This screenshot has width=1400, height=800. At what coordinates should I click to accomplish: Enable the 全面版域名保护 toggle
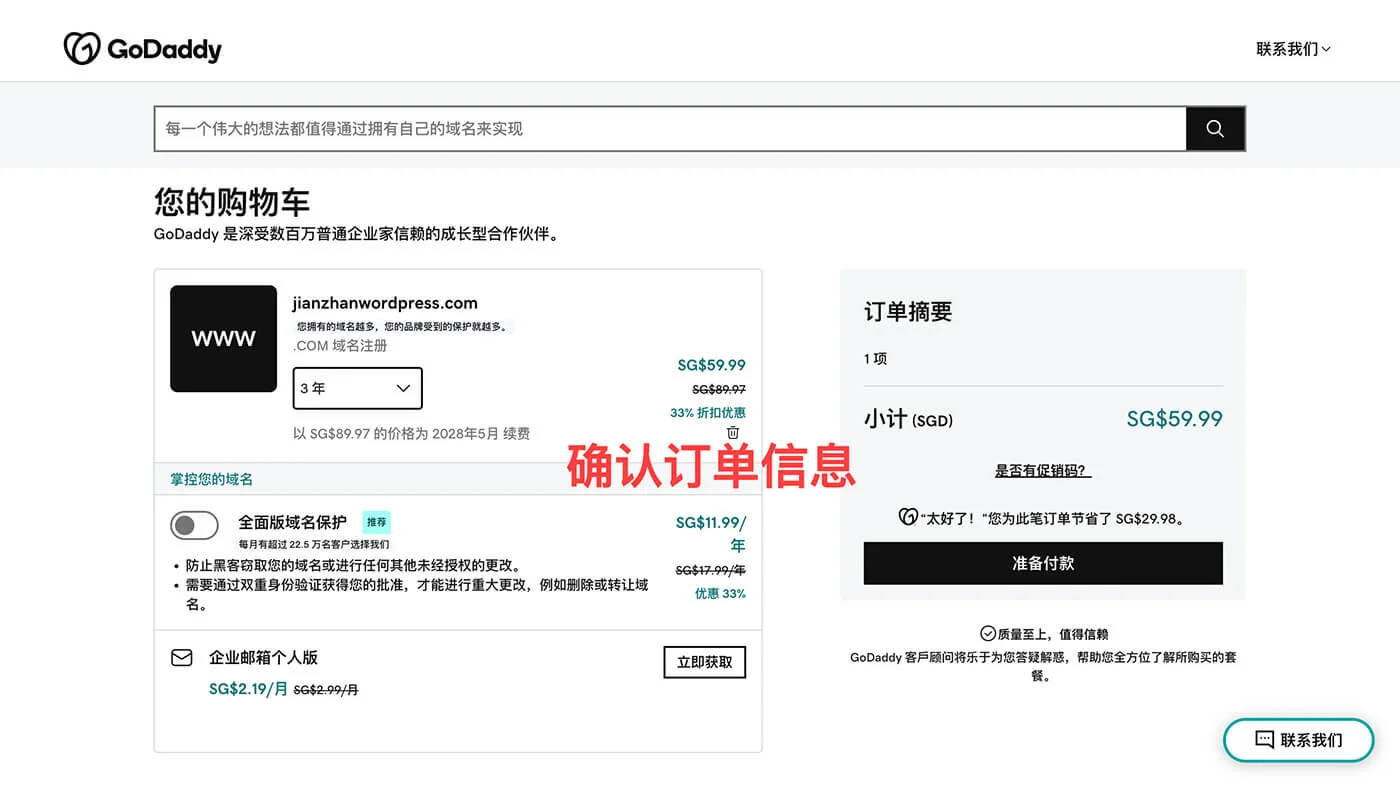[x=195, y=525]
